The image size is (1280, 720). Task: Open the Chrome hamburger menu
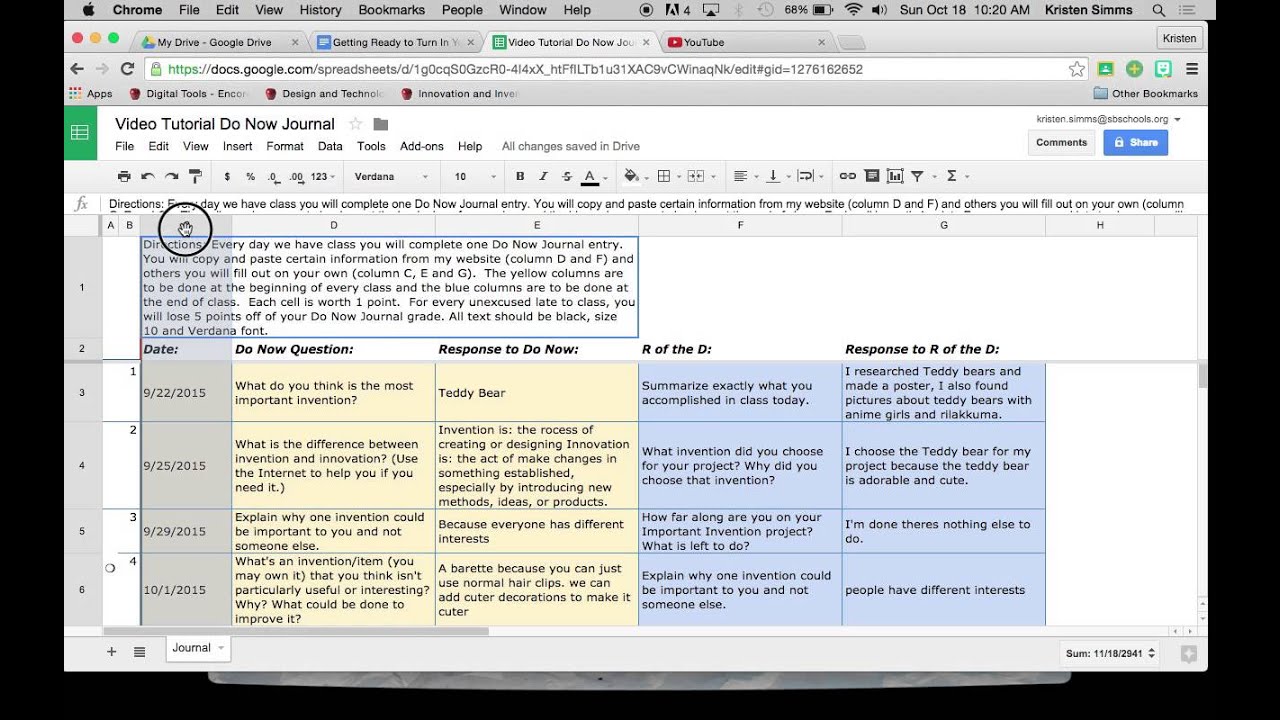1192,69
